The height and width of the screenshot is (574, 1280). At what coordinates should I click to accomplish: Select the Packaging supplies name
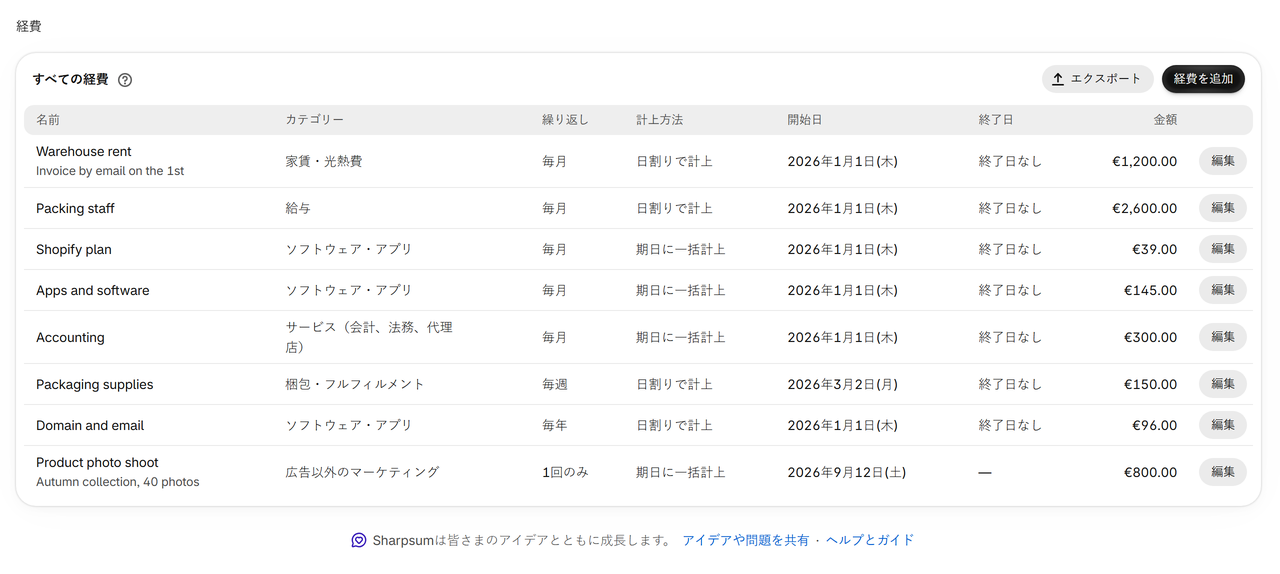pyautogui.click(x=95, y=385)
